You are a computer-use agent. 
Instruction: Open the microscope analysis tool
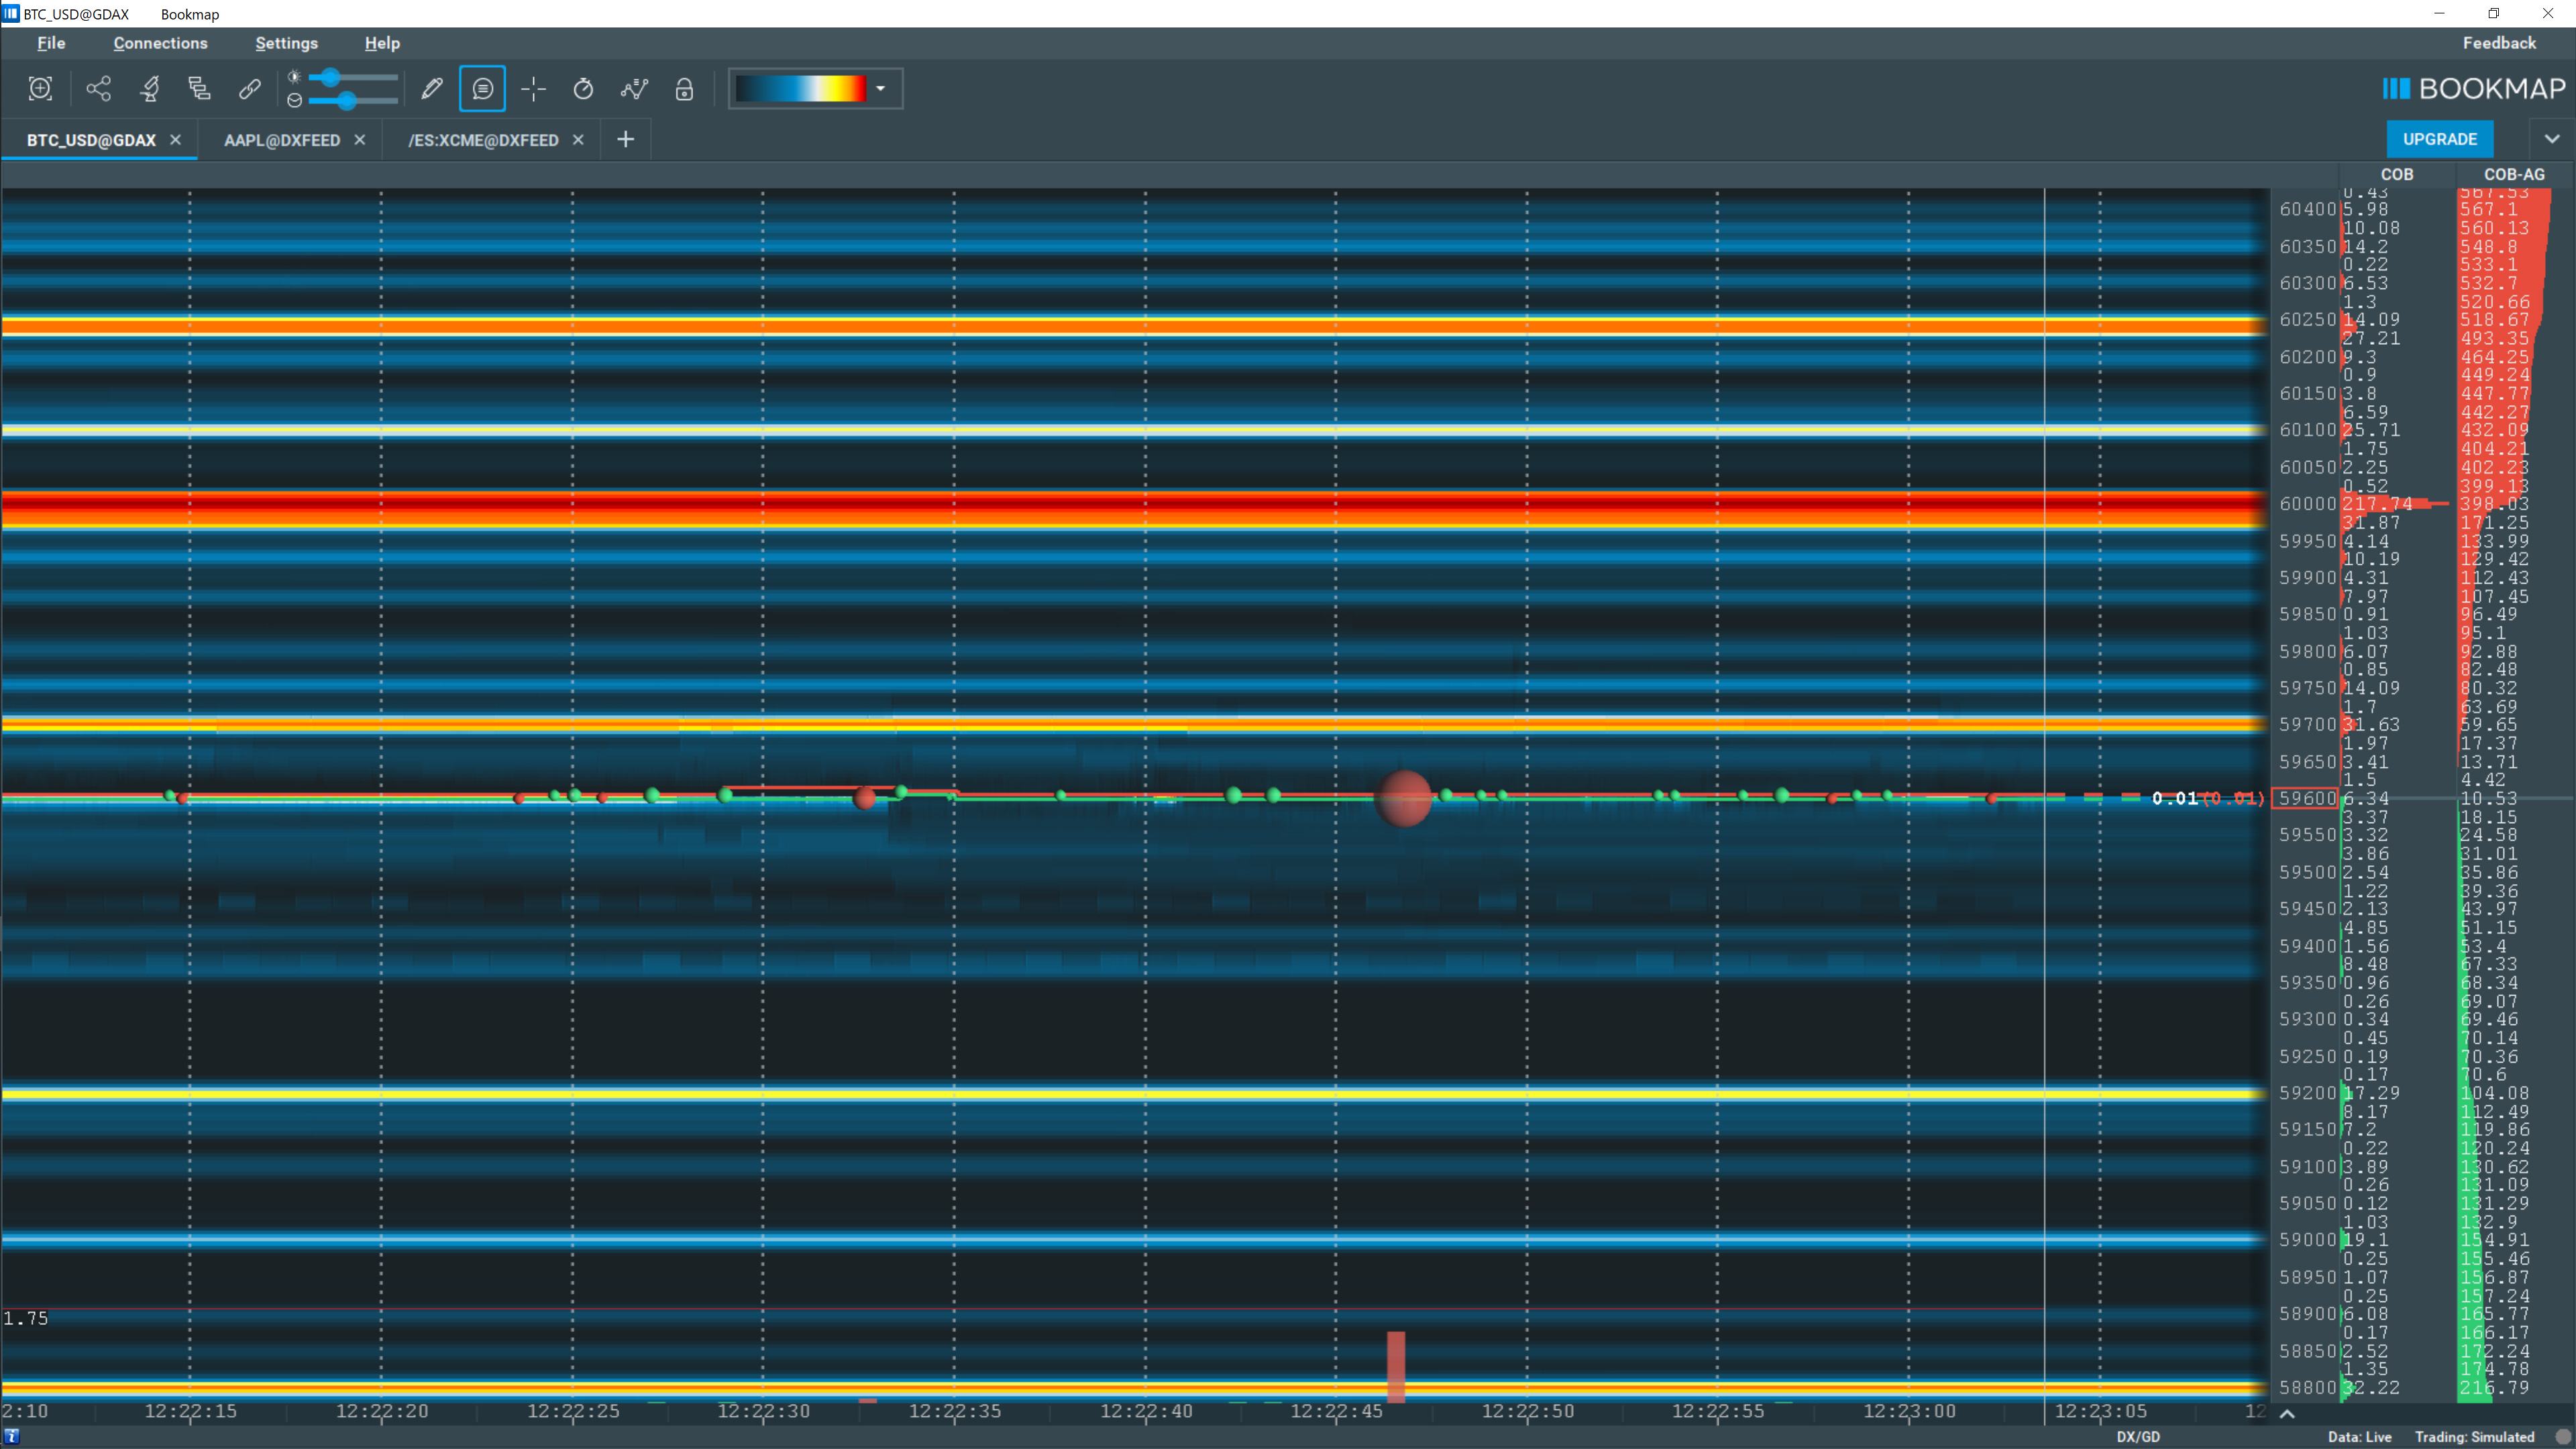click(x=150, y=89)
